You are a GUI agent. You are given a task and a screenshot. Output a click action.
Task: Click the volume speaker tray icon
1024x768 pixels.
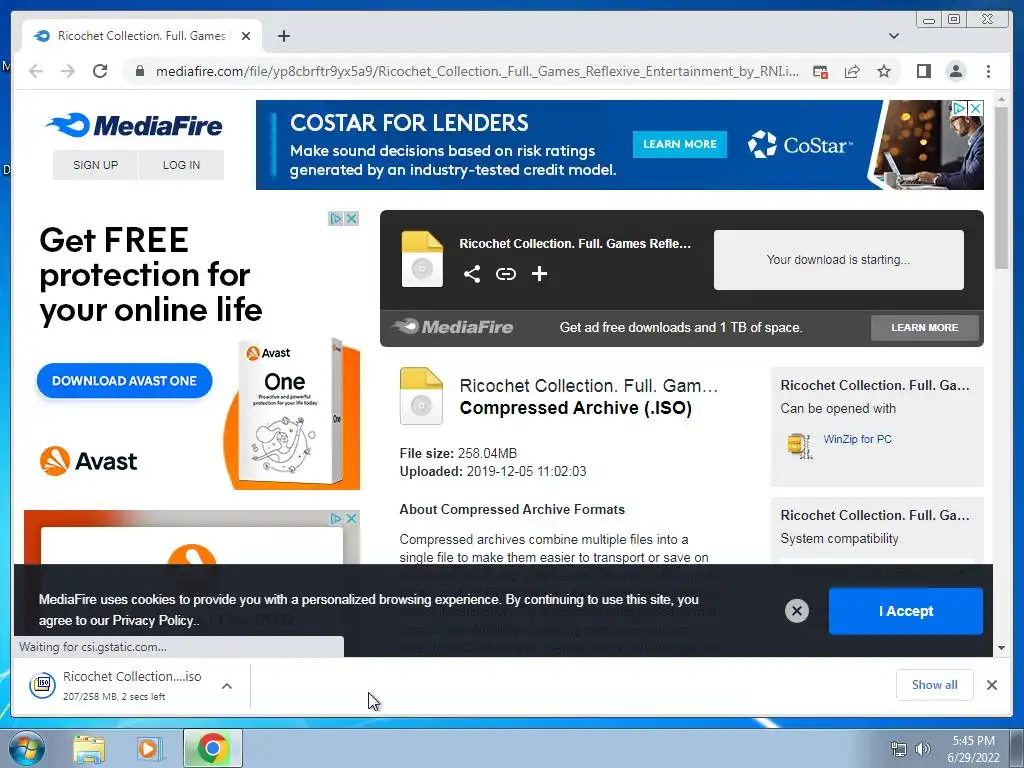point(923,749)
